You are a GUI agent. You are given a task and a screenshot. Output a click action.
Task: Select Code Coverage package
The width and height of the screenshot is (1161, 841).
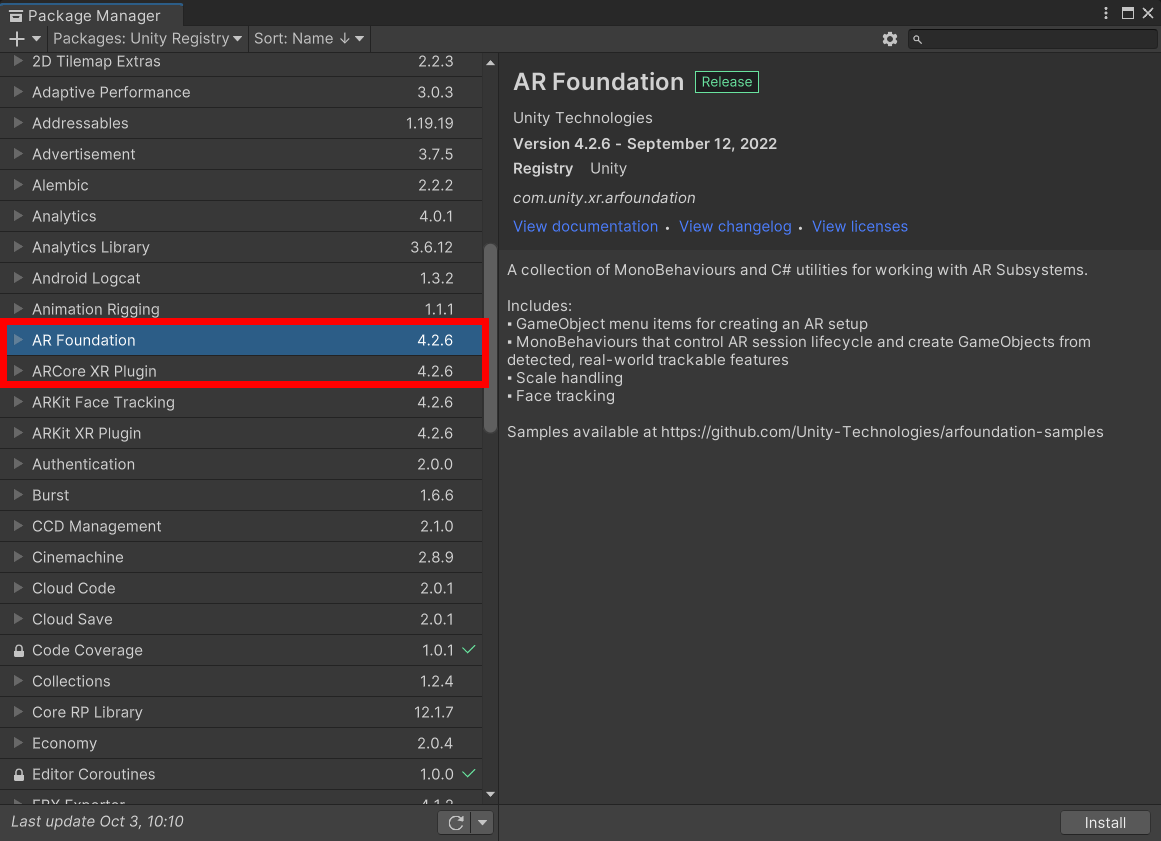[241, 651]
